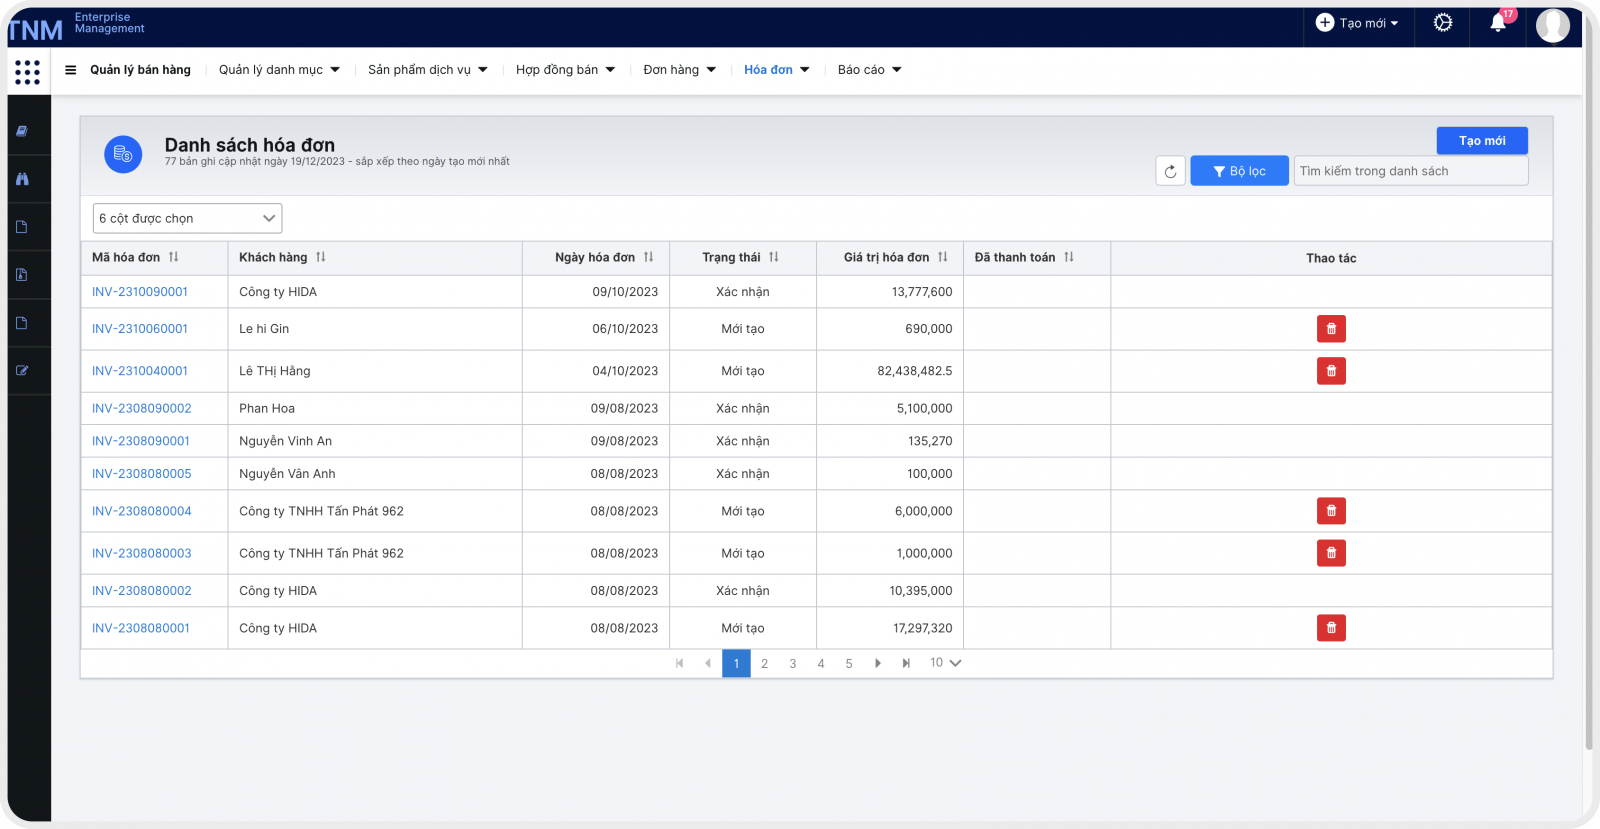Jump to the last page arrow
1600x829 pixels.
(x=906, y=663)
